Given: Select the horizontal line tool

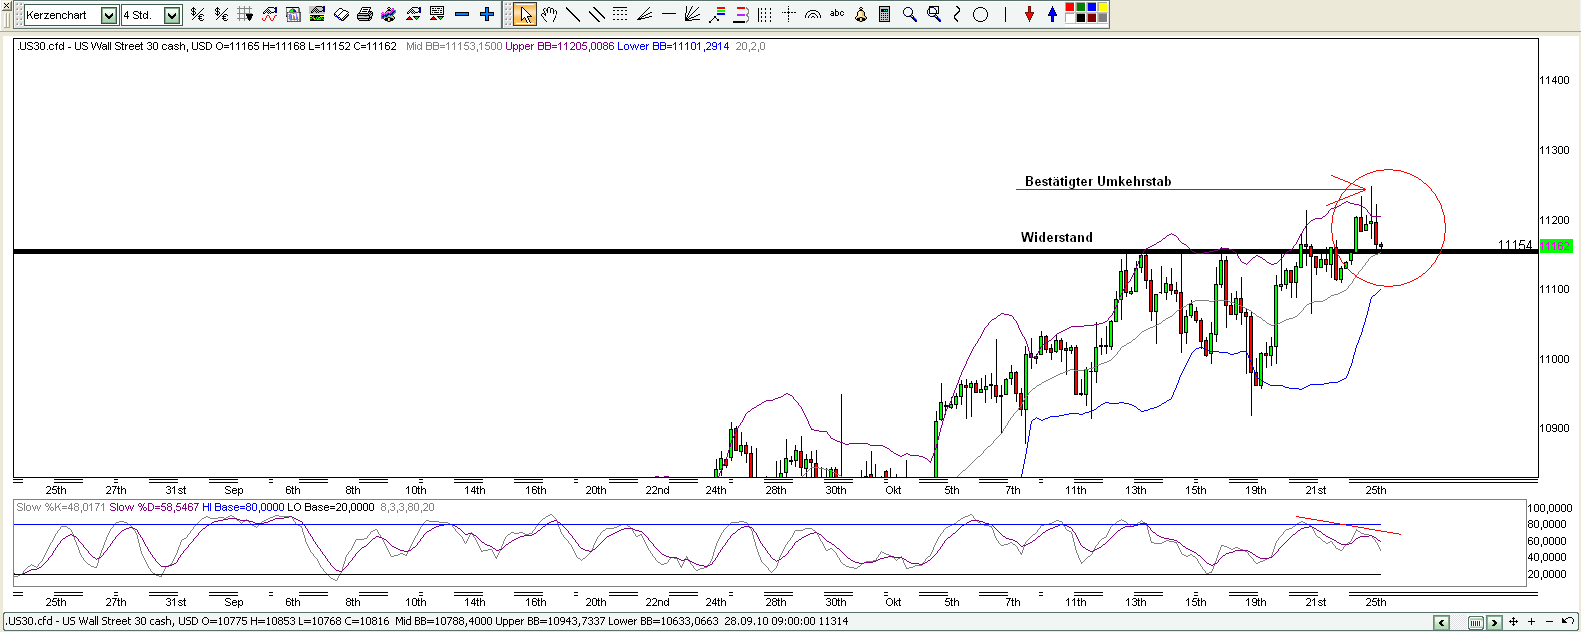Looking at the screenshot, I should pyautogui.click(x=668, y=14).
